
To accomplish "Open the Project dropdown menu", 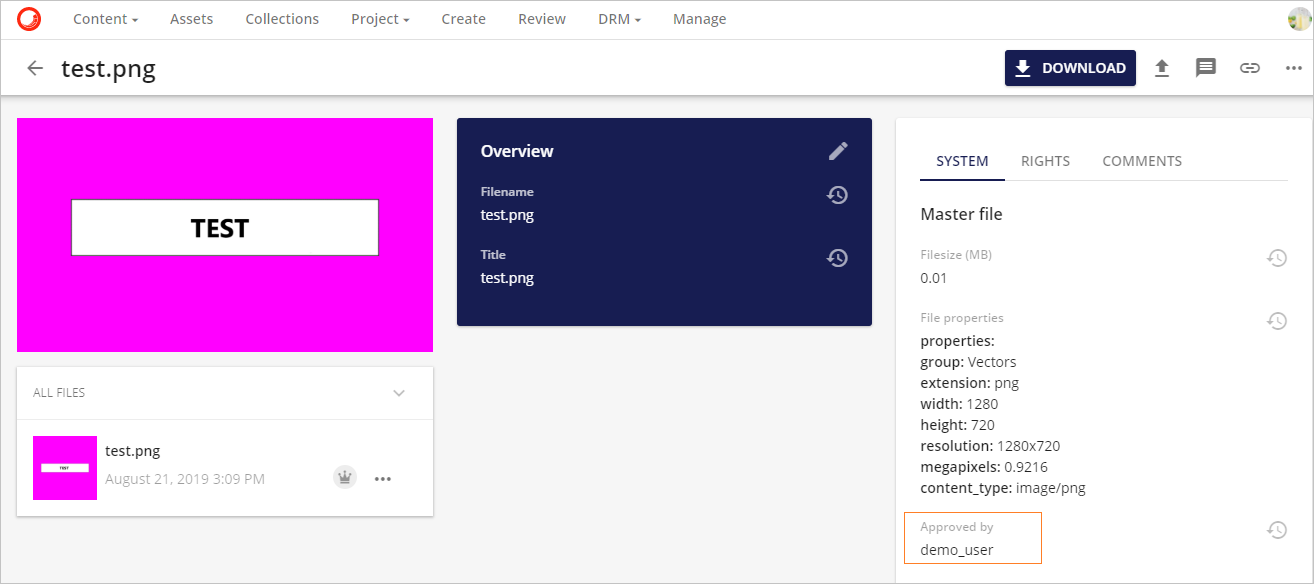I will click(378, 18).
